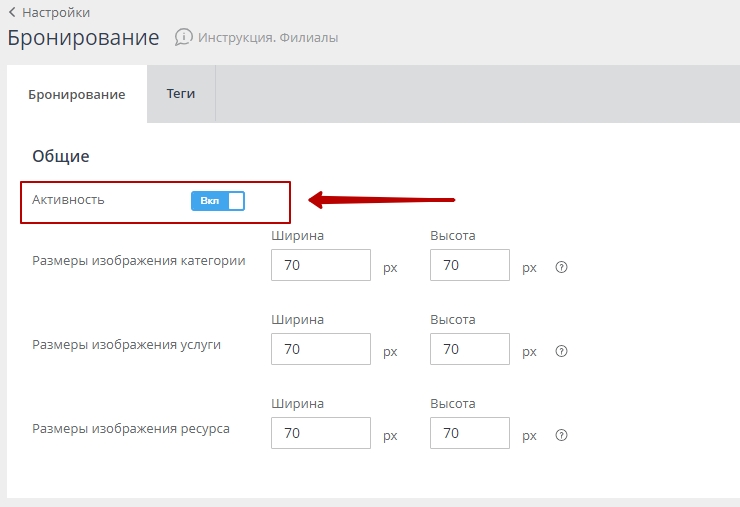Click the Активность label
Image resolution: width=740 pixels, height=507 pixels.
click(x=68, y=200)
